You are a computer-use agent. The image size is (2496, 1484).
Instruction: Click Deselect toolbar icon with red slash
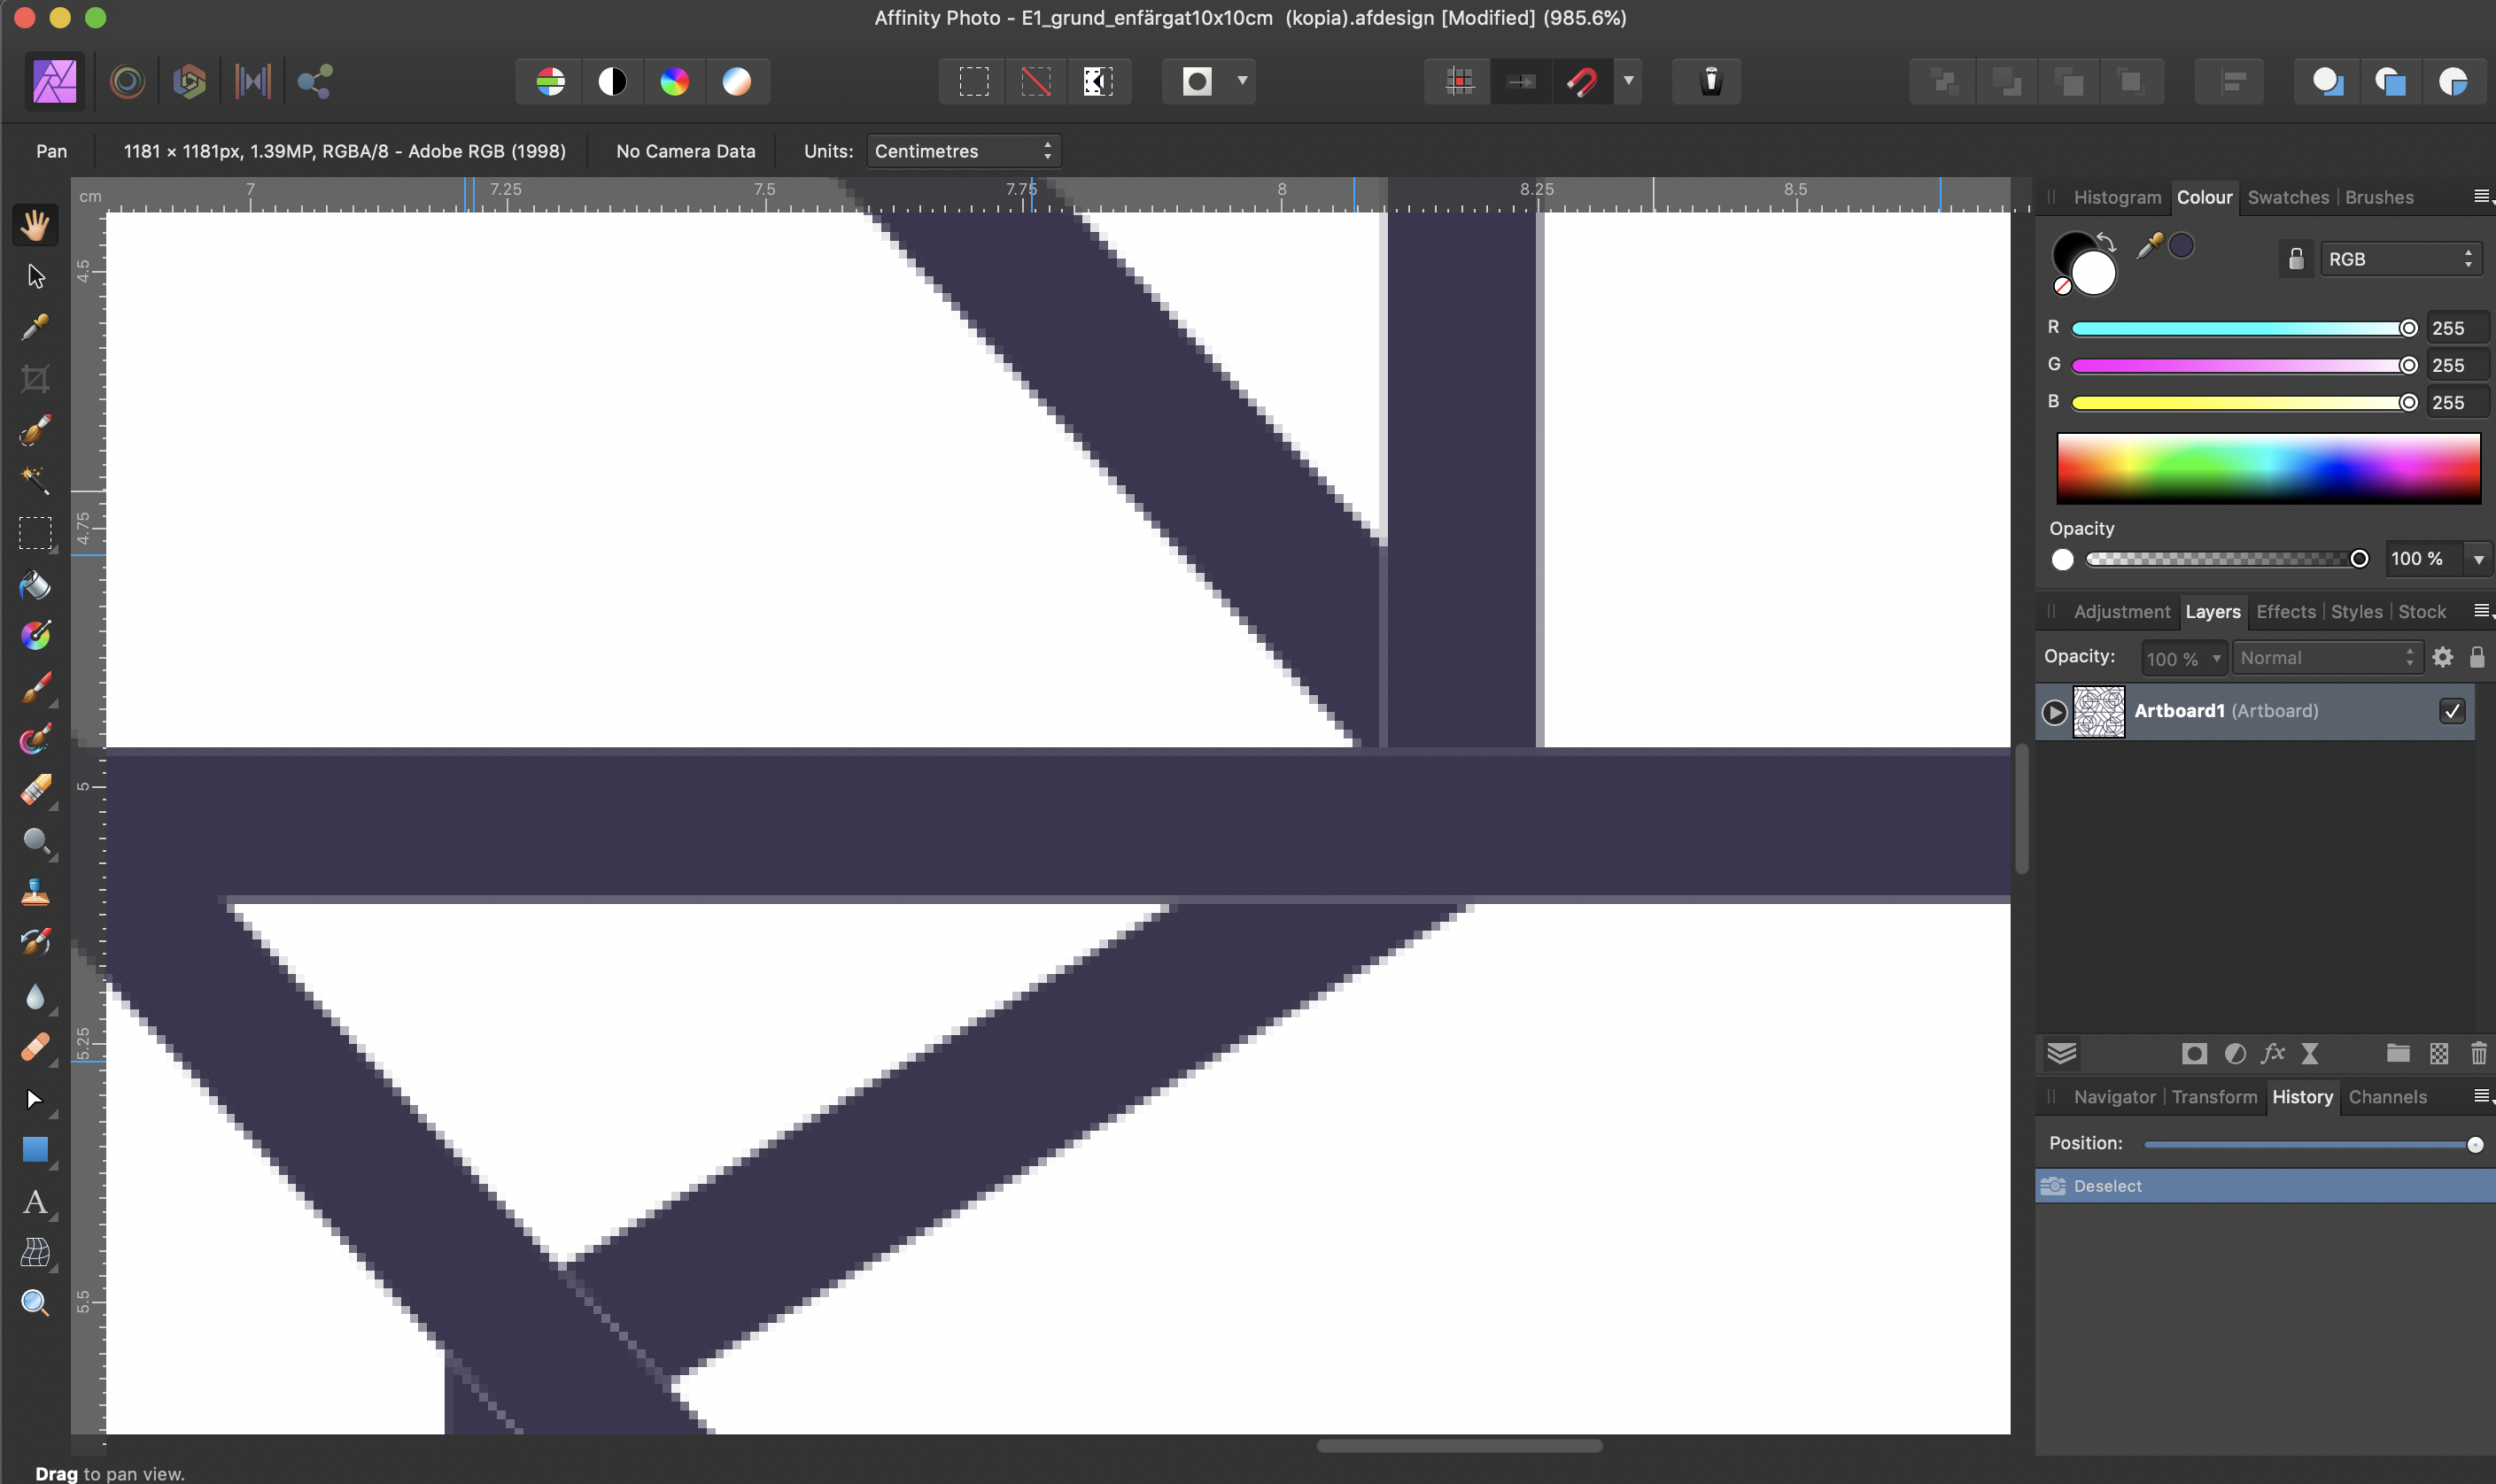1036,81
